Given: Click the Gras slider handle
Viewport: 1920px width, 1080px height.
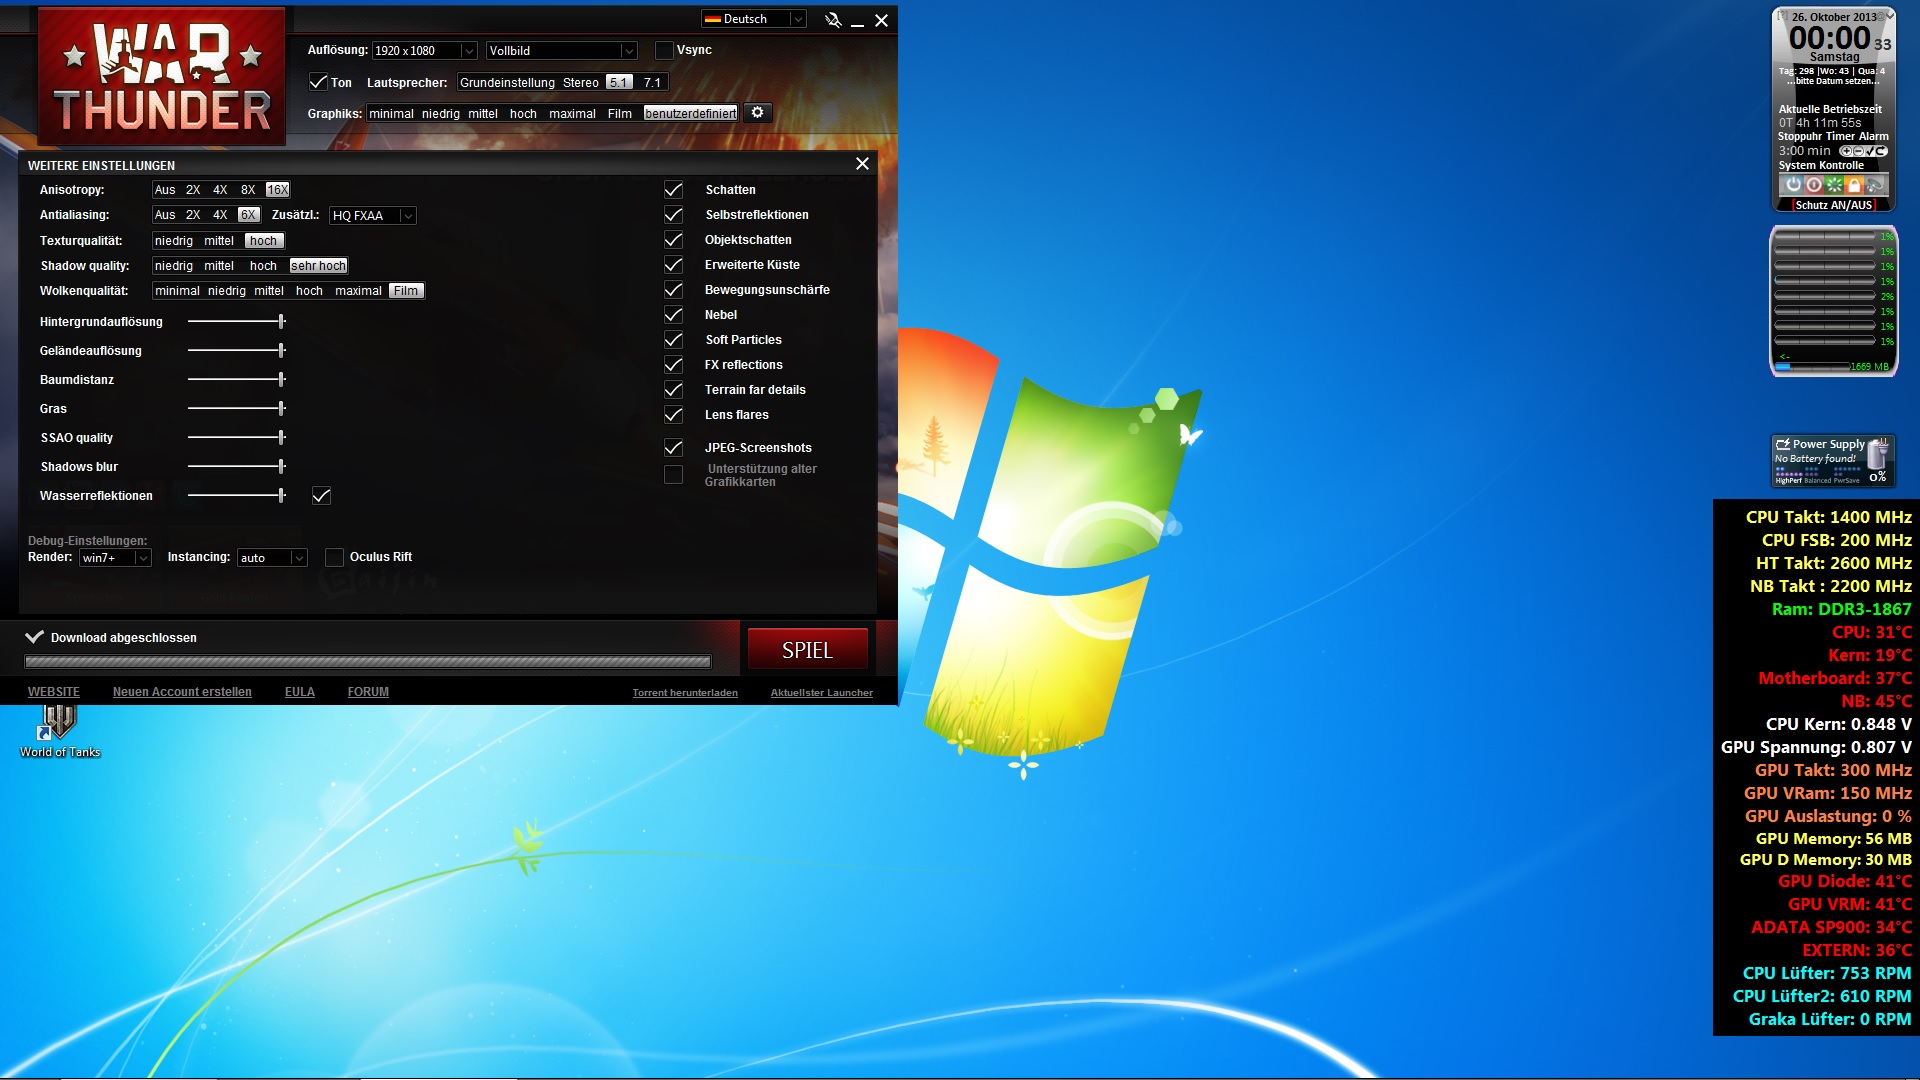Looking at the screenshot, I should [282, 409].
